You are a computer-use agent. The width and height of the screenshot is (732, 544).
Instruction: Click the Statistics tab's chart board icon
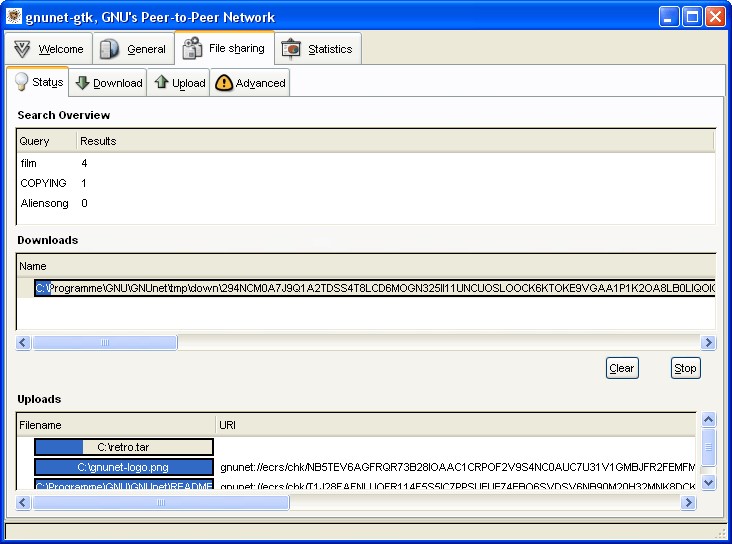click(291, 49)
